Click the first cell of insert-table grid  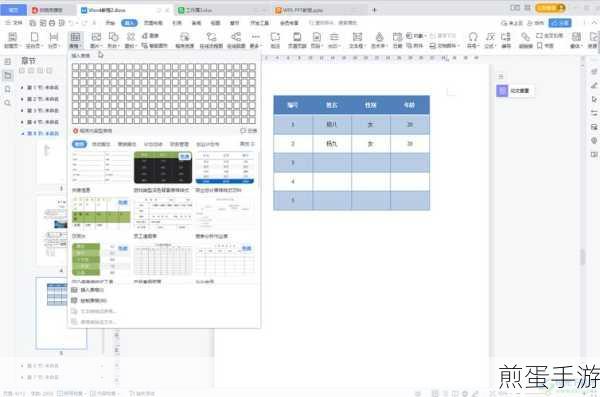[75, 67]
